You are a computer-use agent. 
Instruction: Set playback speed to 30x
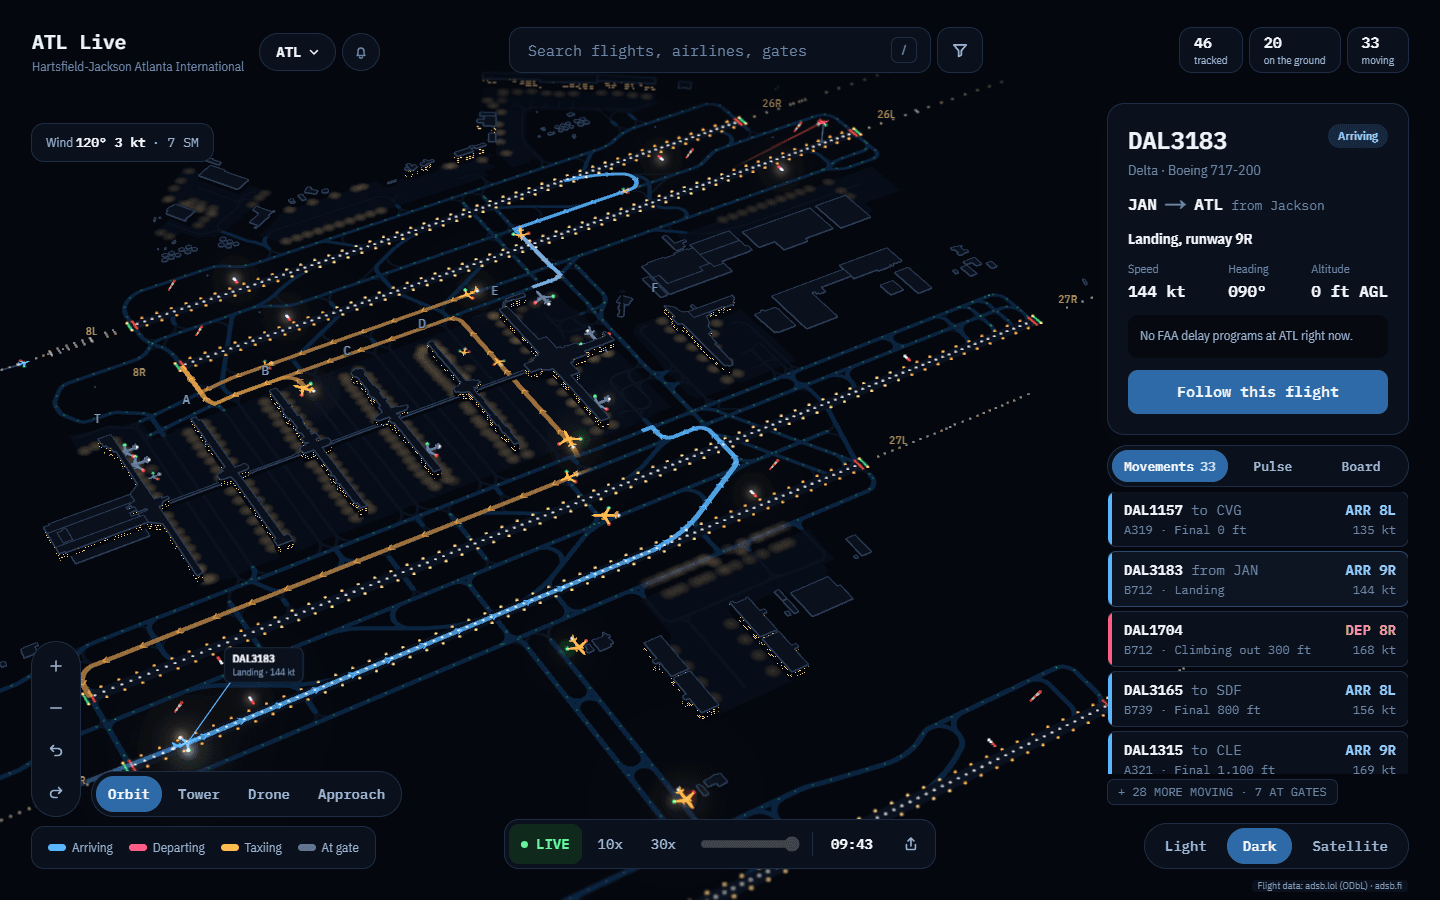coord(663,844)
